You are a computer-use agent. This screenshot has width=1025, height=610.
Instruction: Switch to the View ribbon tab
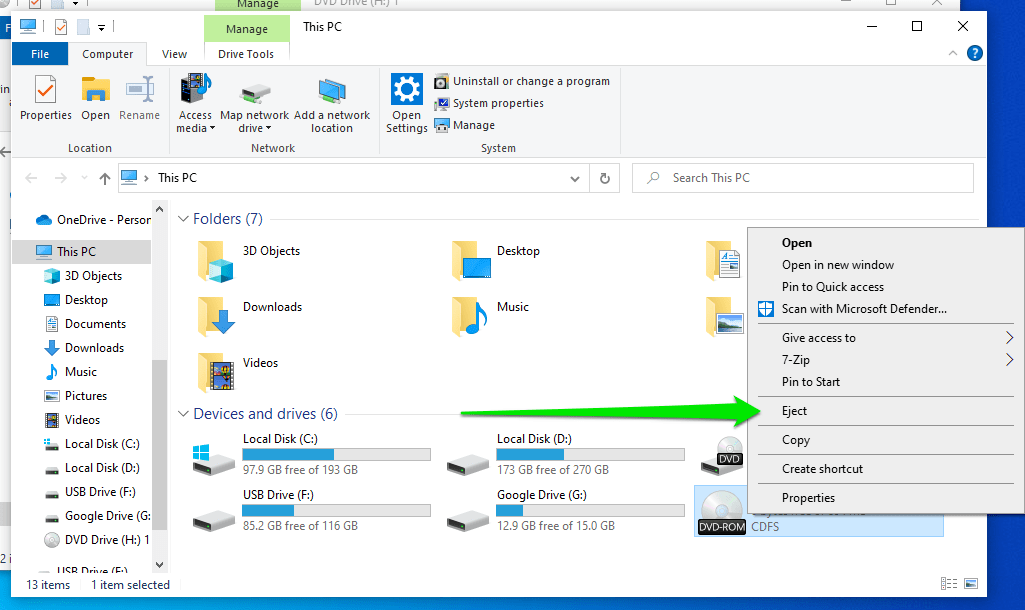(174, 54)
